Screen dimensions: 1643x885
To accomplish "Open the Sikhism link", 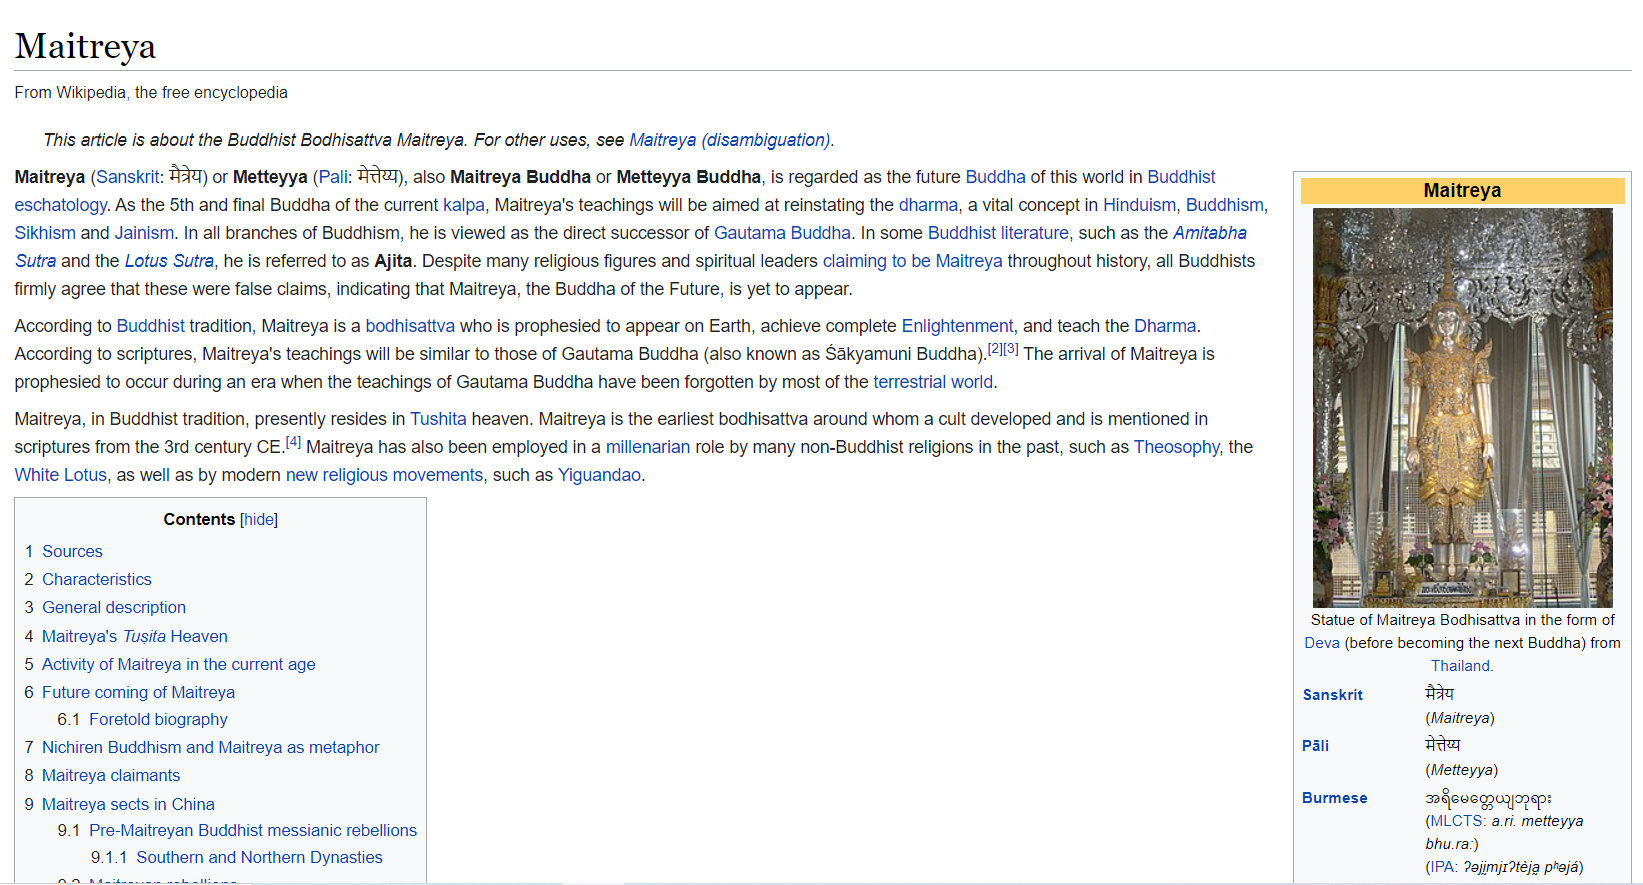I will (45, 233).
